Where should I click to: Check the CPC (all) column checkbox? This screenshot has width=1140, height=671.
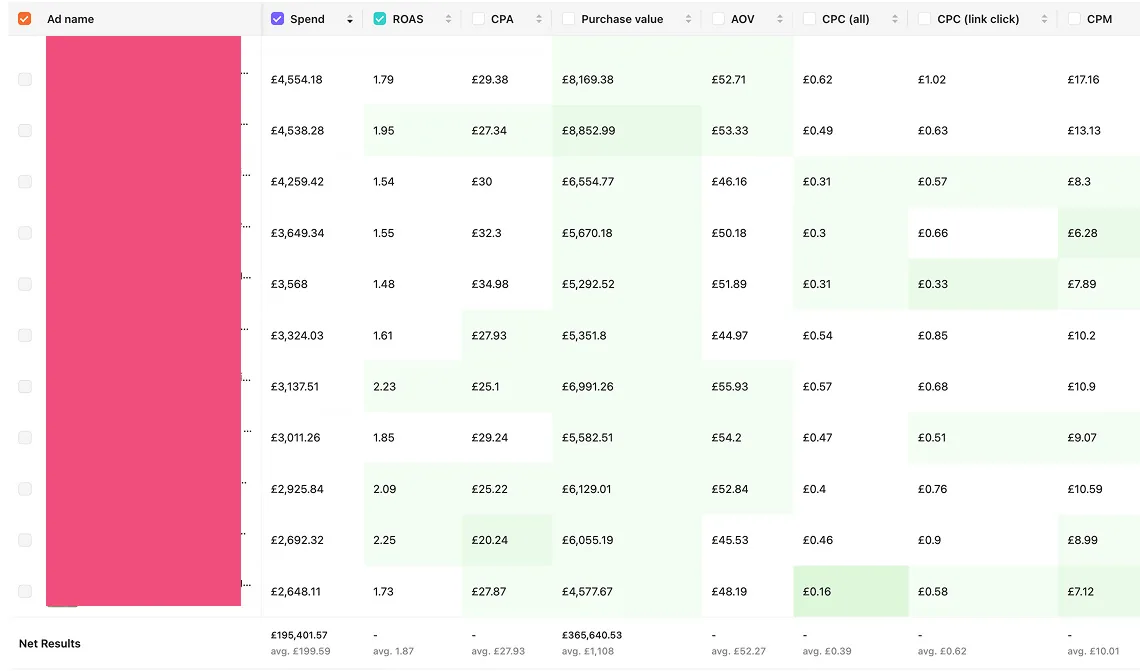pos(809,19)
